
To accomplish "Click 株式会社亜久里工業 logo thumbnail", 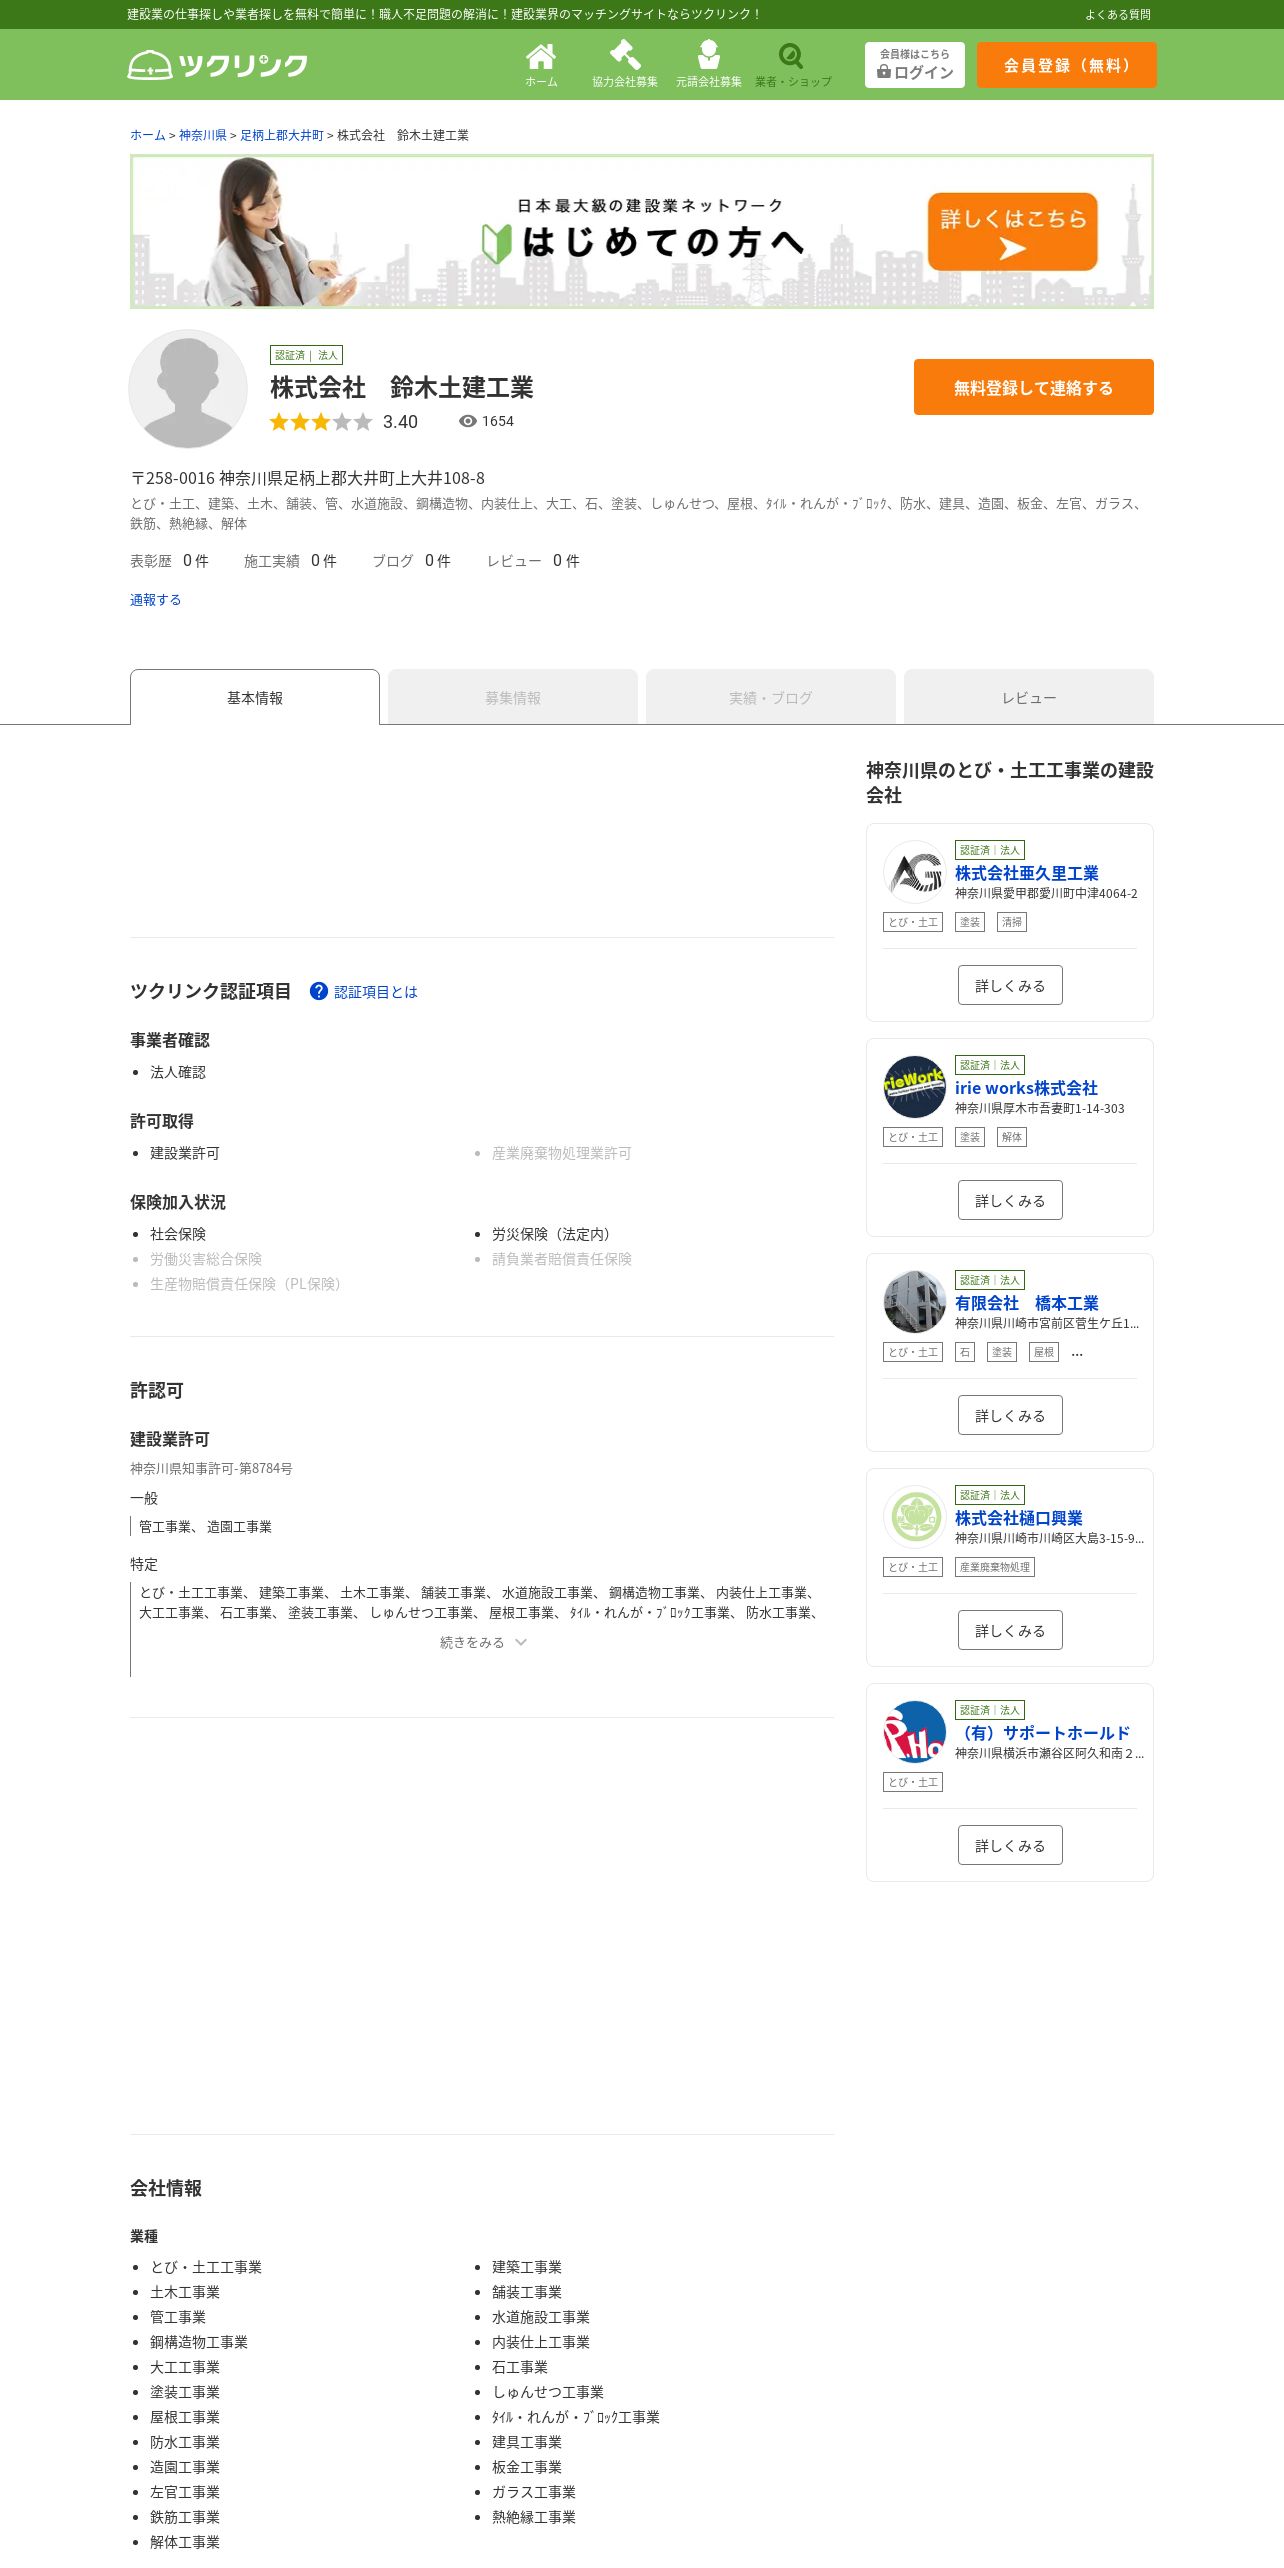I will pyautogui.click(x=915, y=872).
